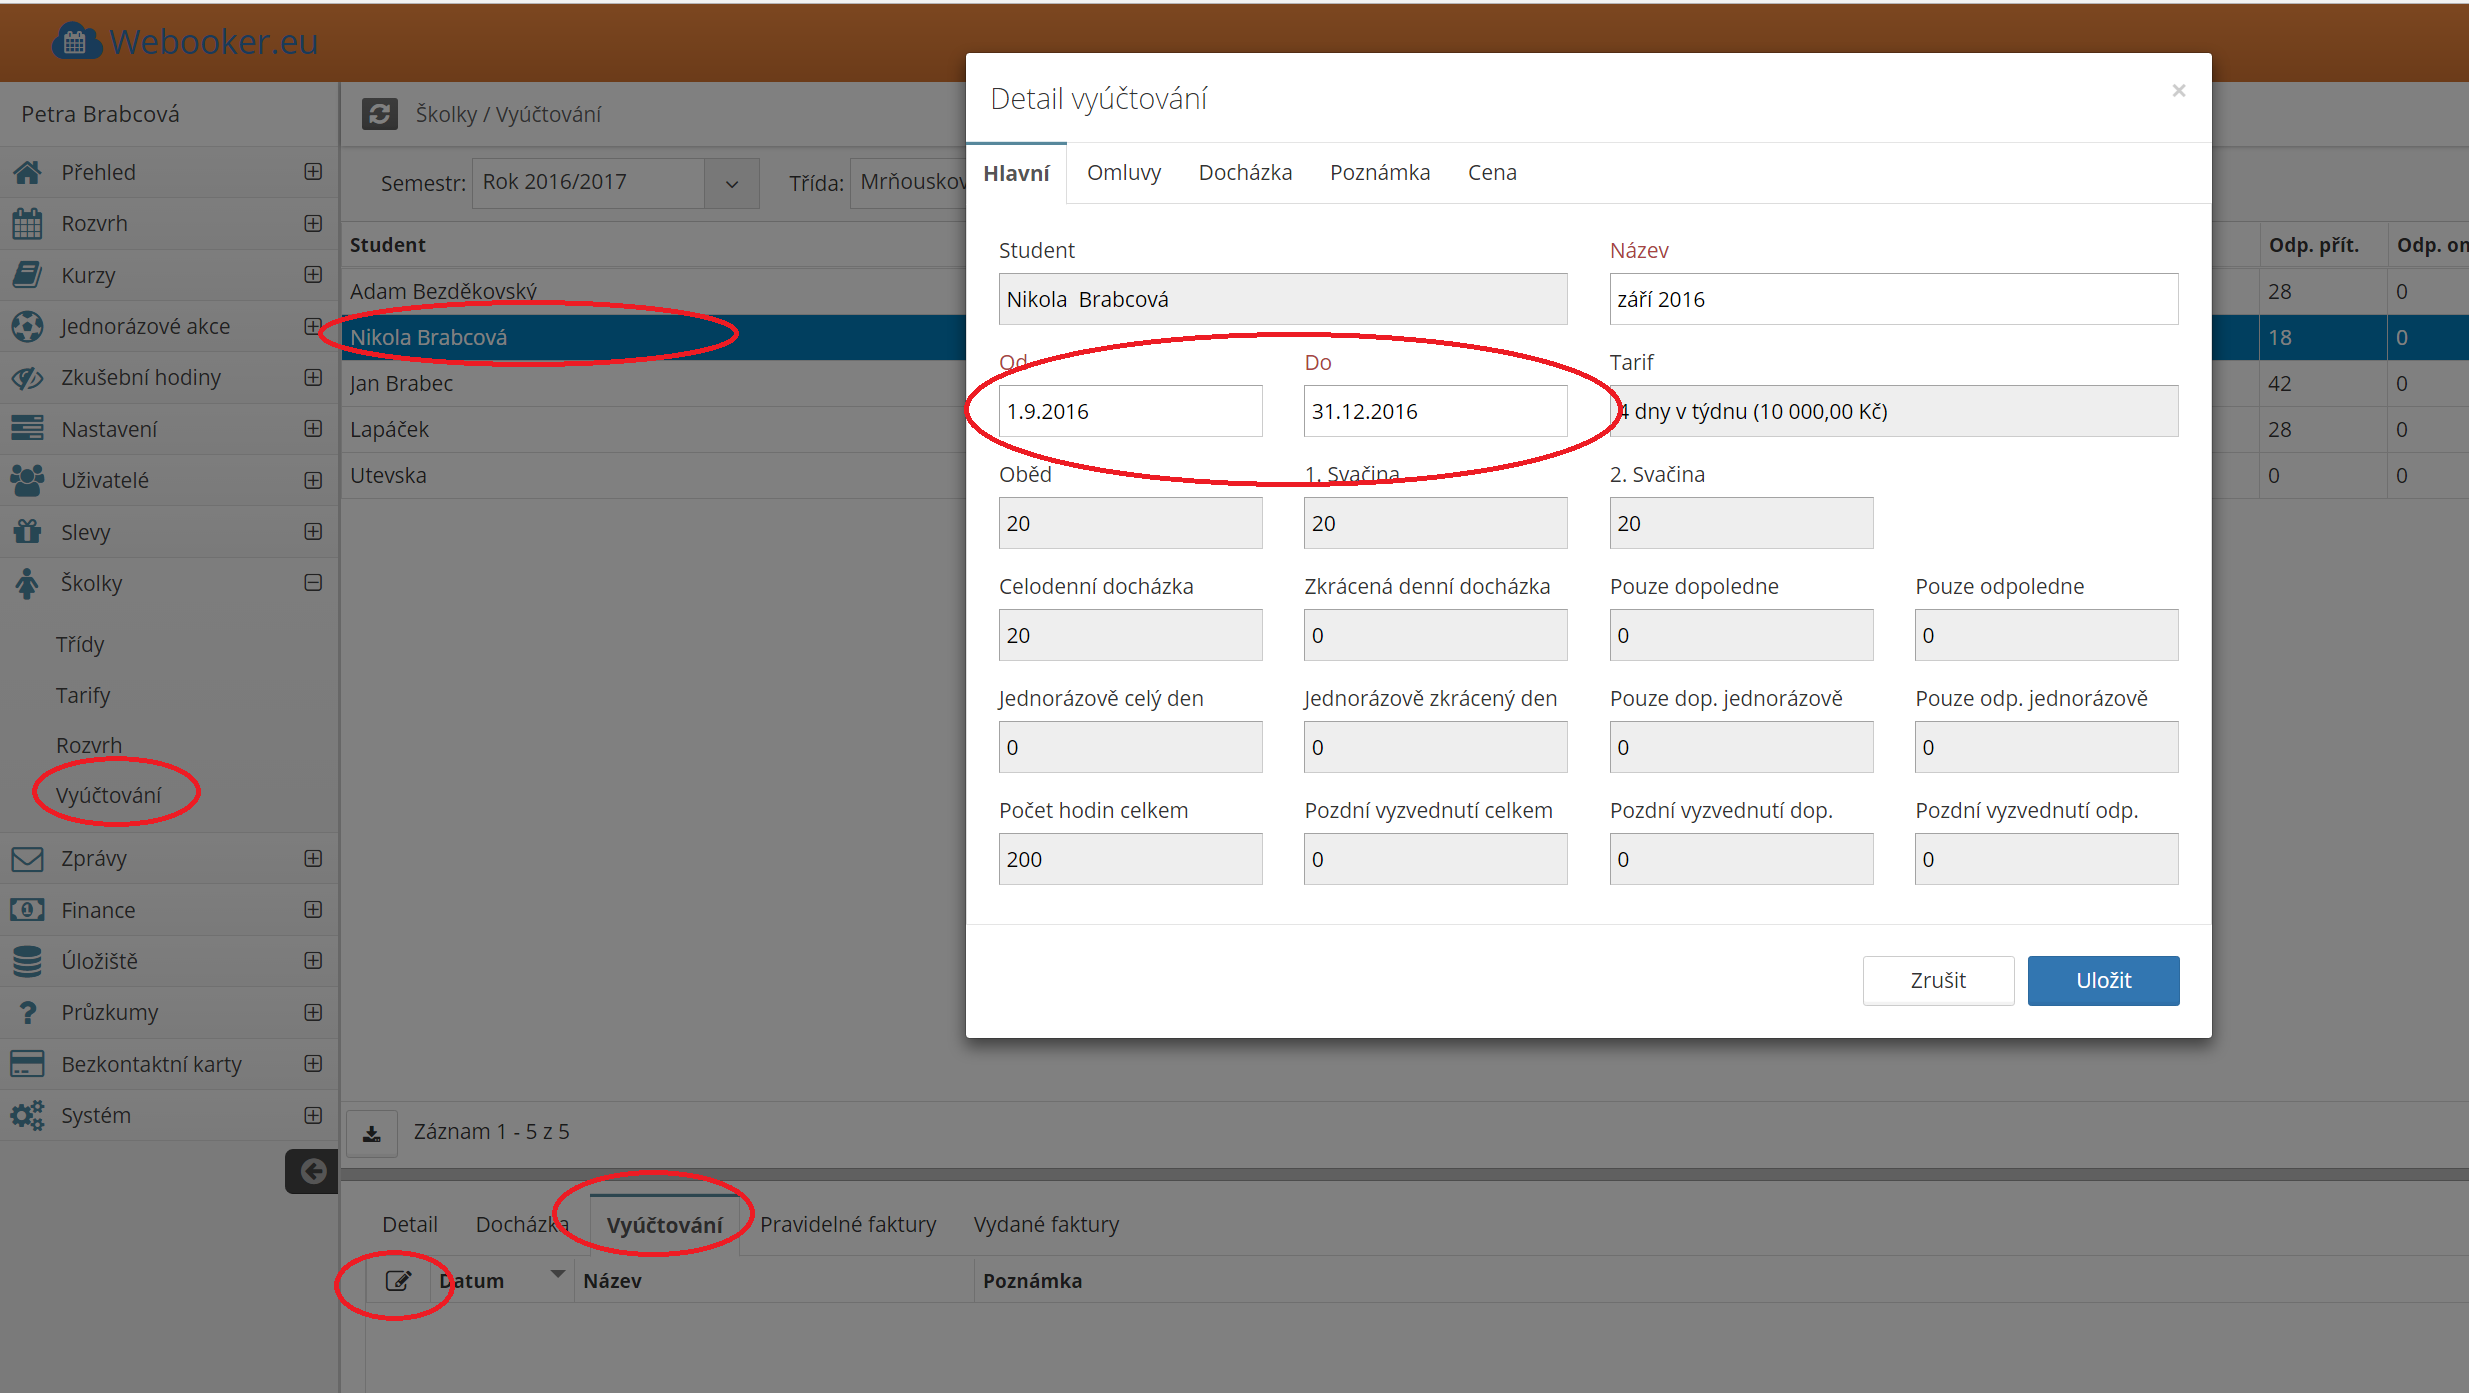This screenshot has width=2469, height=1393.
Task: Click the Od date field
Action: pos(1130,411)
